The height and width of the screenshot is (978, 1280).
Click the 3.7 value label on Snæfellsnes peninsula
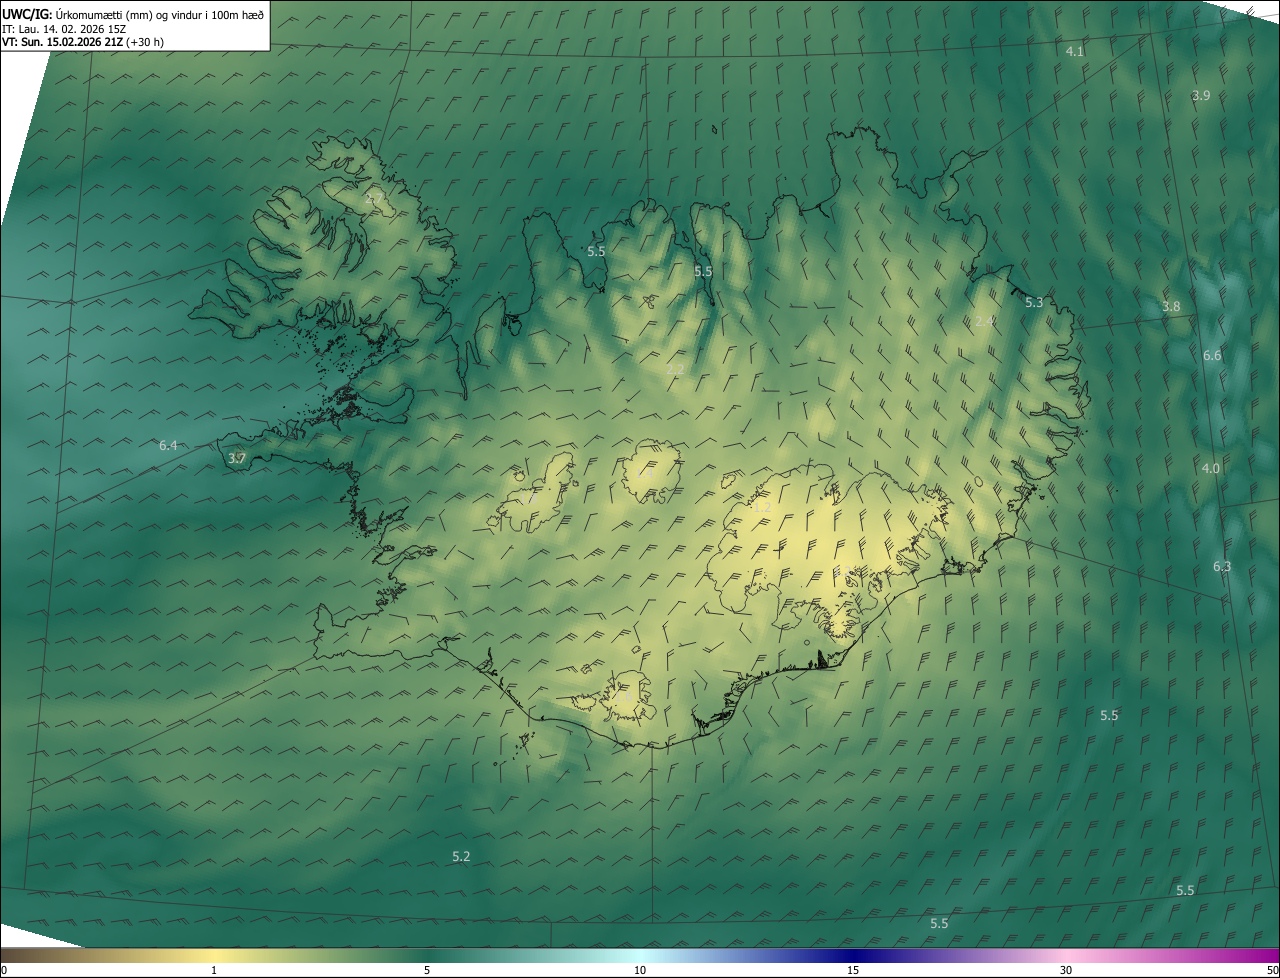(x=237, y=459)
